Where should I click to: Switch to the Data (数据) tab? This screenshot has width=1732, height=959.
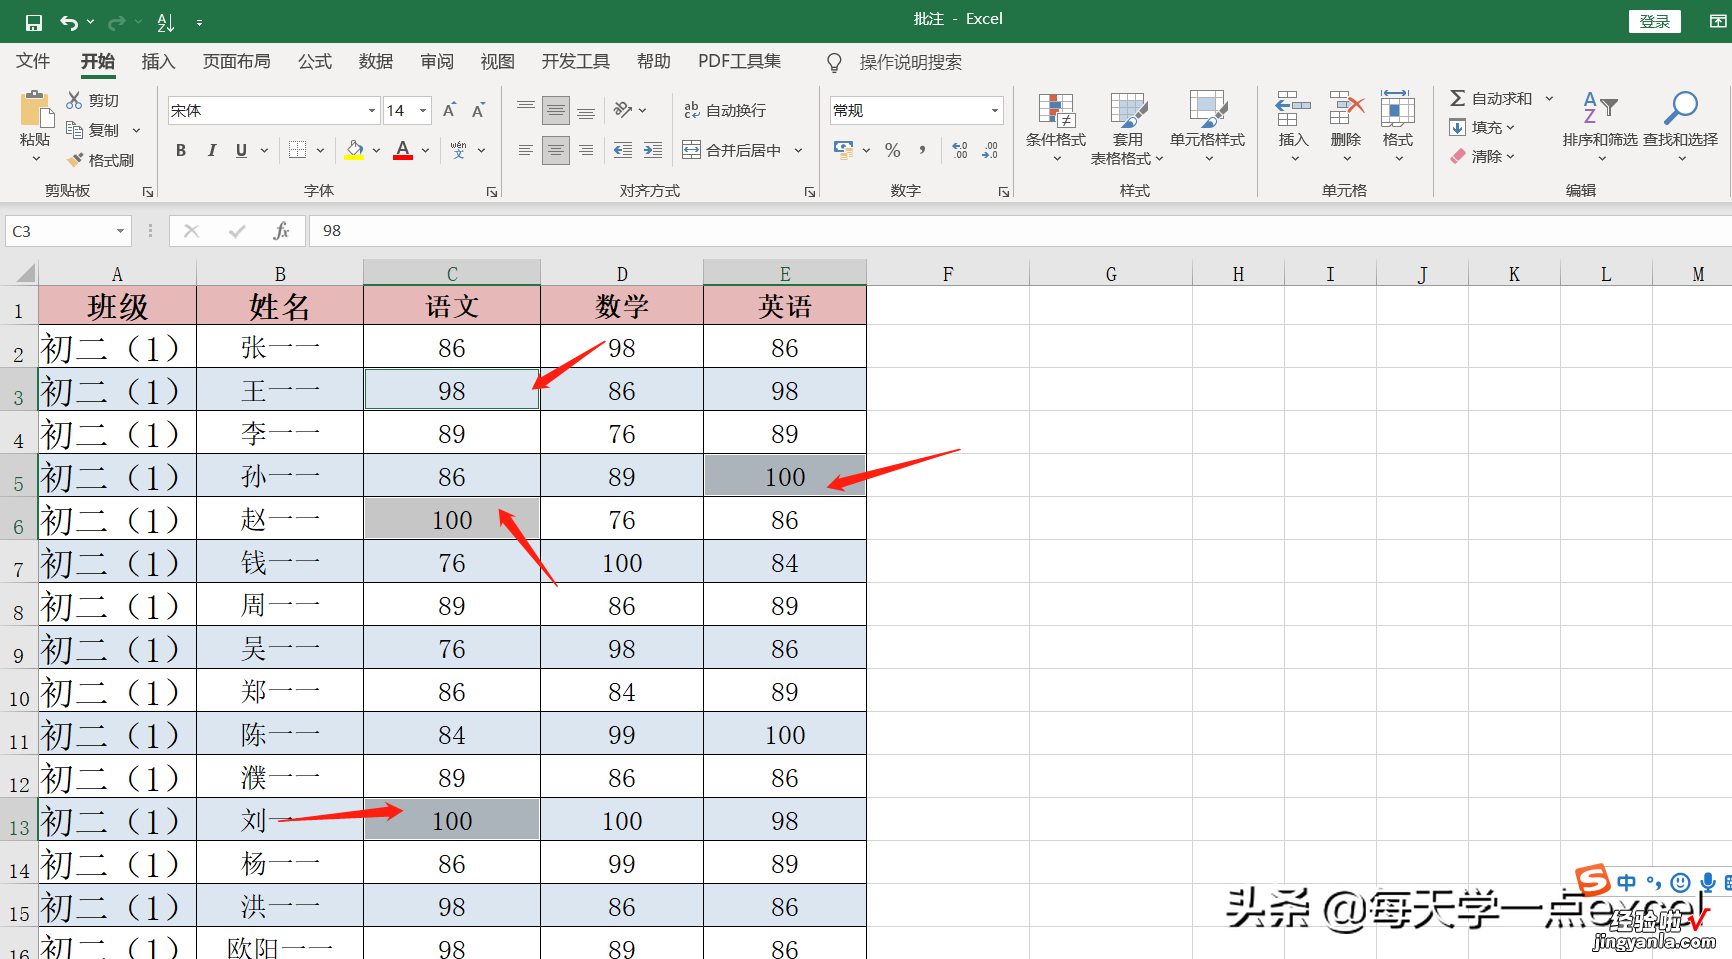tap(375, 62)
